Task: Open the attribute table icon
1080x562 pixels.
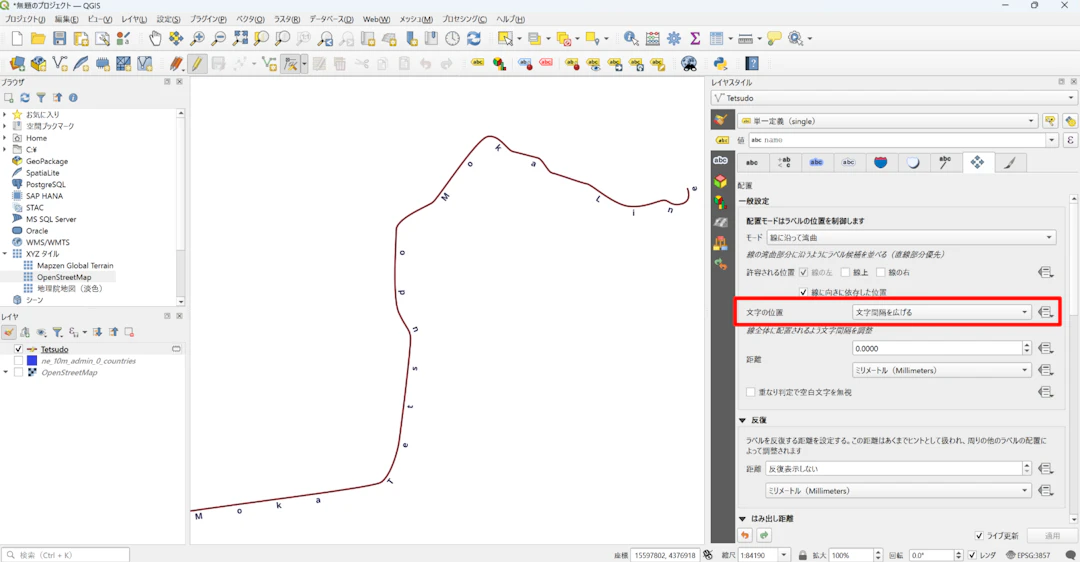Action: click(x=716, y=39)
